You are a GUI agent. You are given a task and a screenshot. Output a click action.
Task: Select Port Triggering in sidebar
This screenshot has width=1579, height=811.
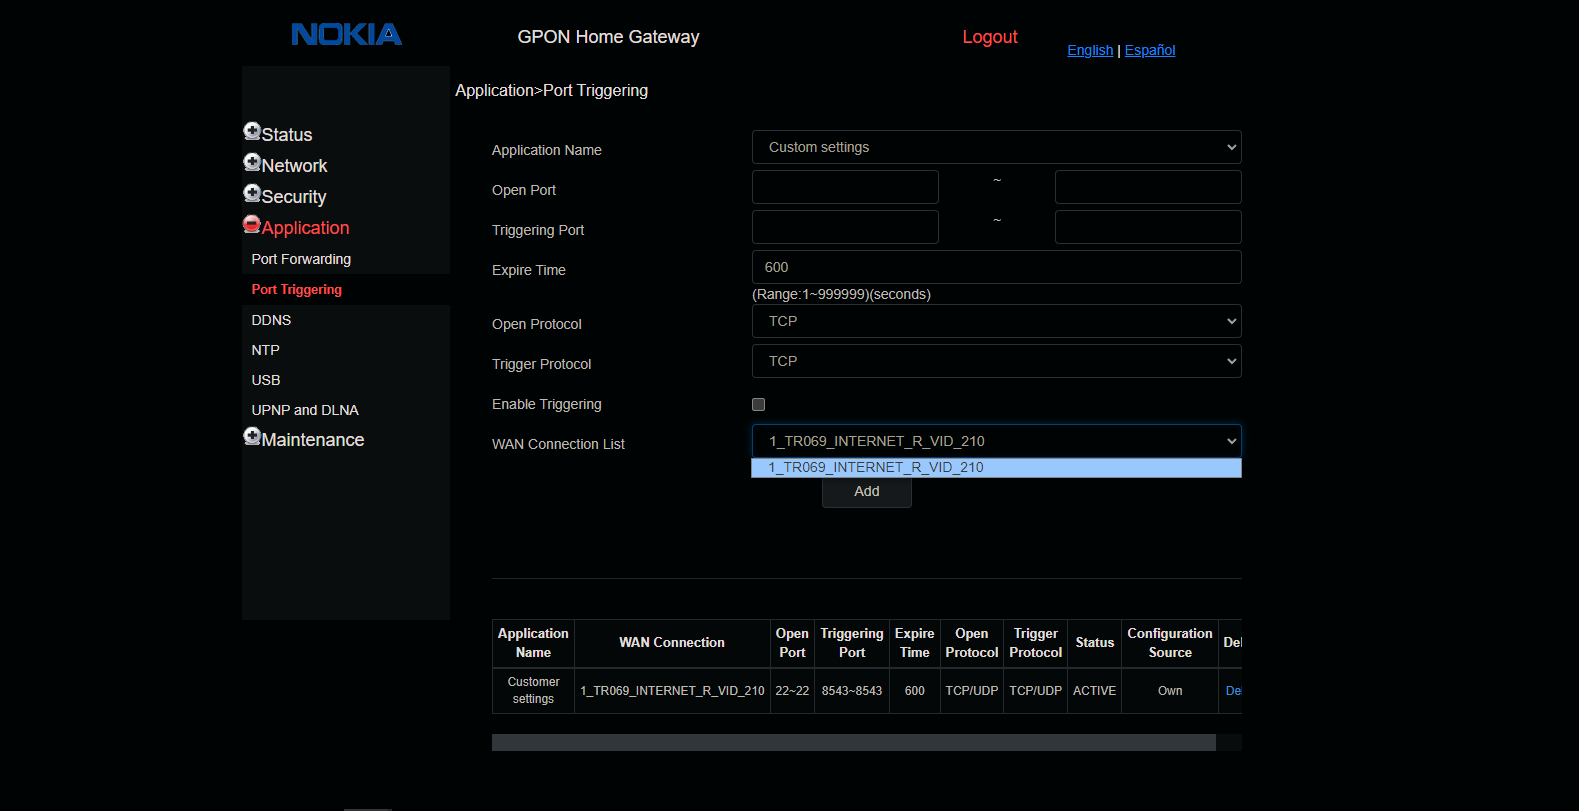coord(297,289)
